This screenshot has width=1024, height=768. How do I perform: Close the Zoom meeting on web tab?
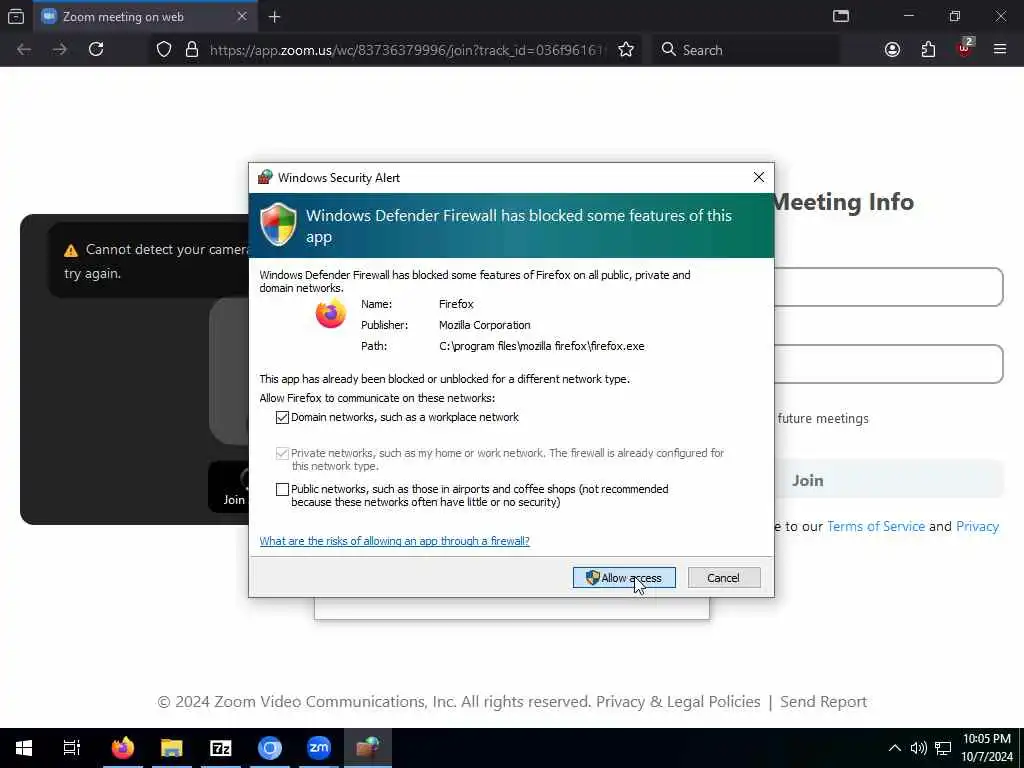click(242, 16)
